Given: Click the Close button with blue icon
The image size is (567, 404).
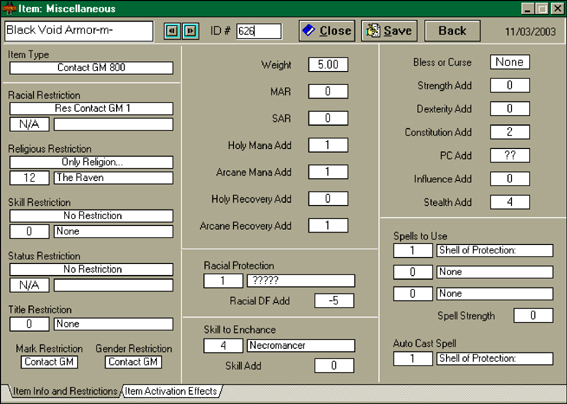Looking at the screenshot, I should click(327, 31).
